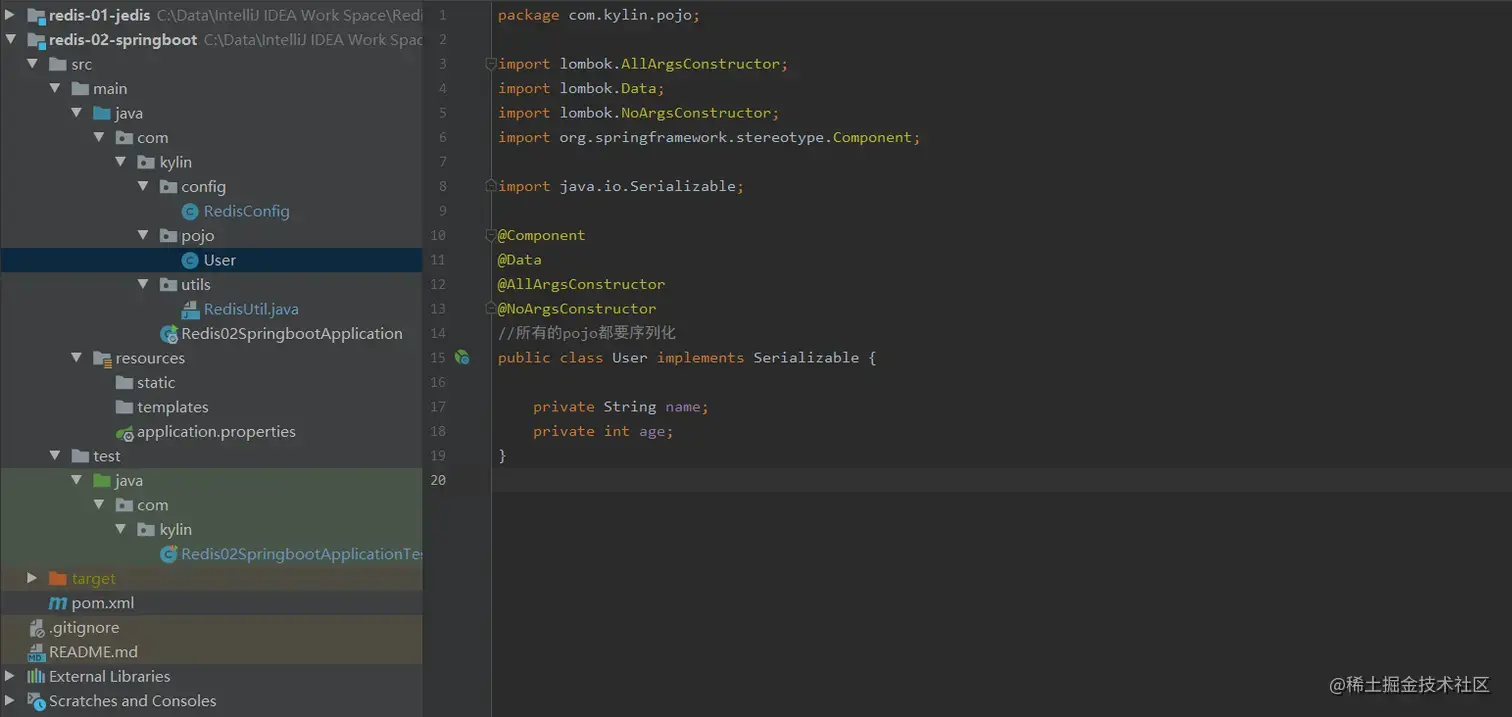1512x717 pixels.
Task: Click the Redis02SpringbootApplication class icon
Action: click(169, 334)
